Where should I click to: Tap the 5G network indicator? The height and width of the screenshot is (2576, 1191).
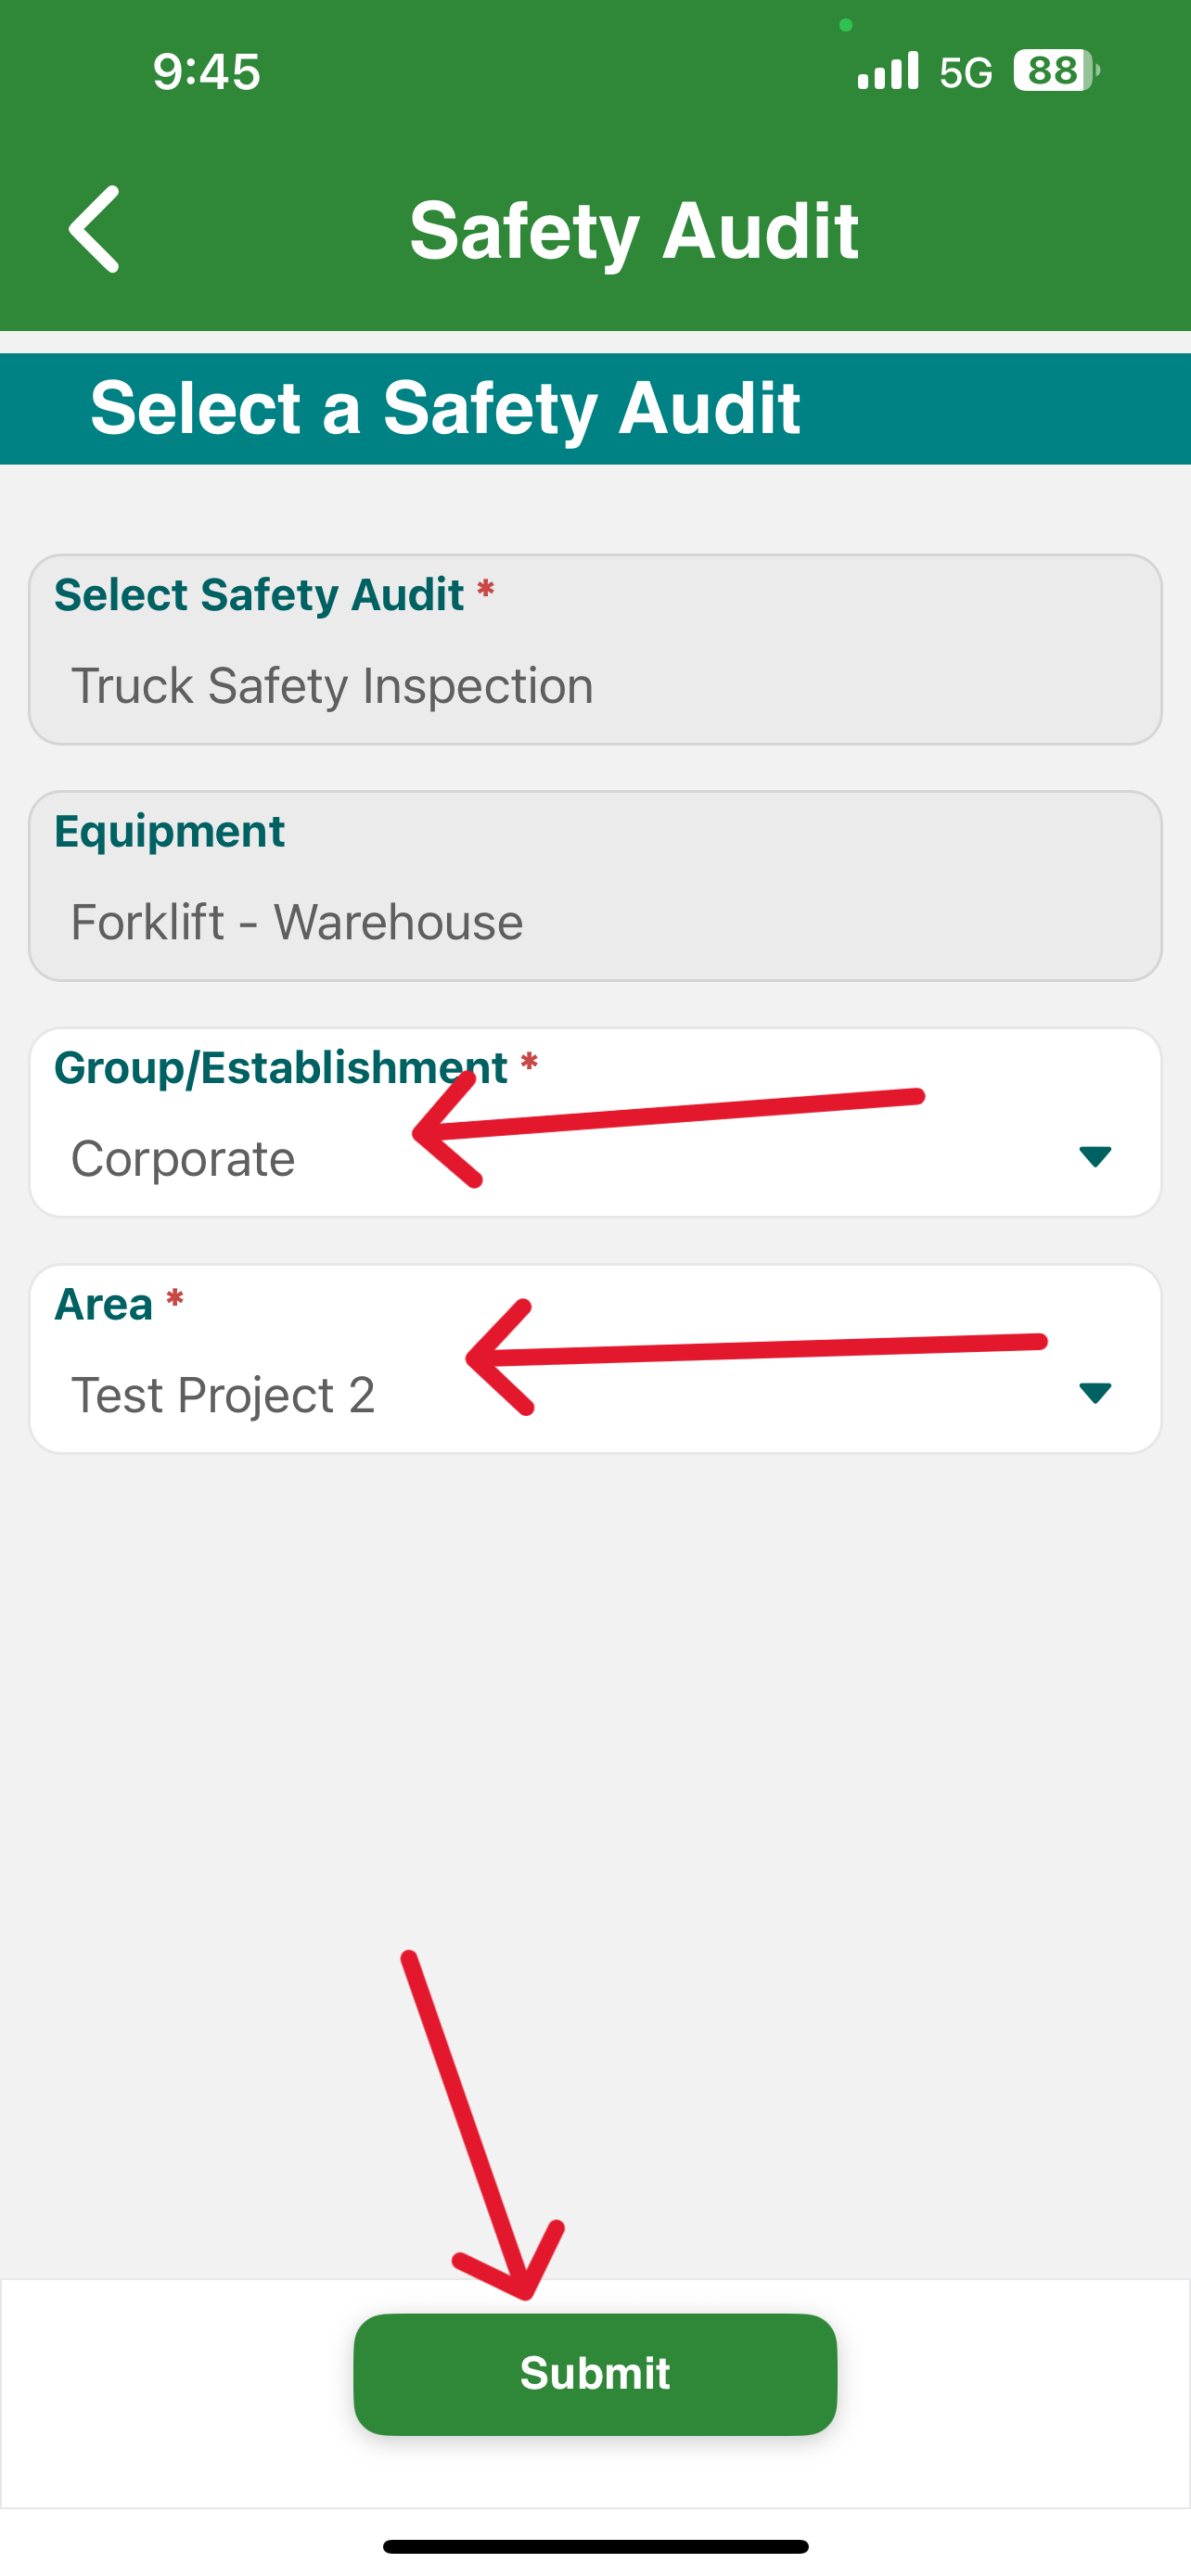966,72
